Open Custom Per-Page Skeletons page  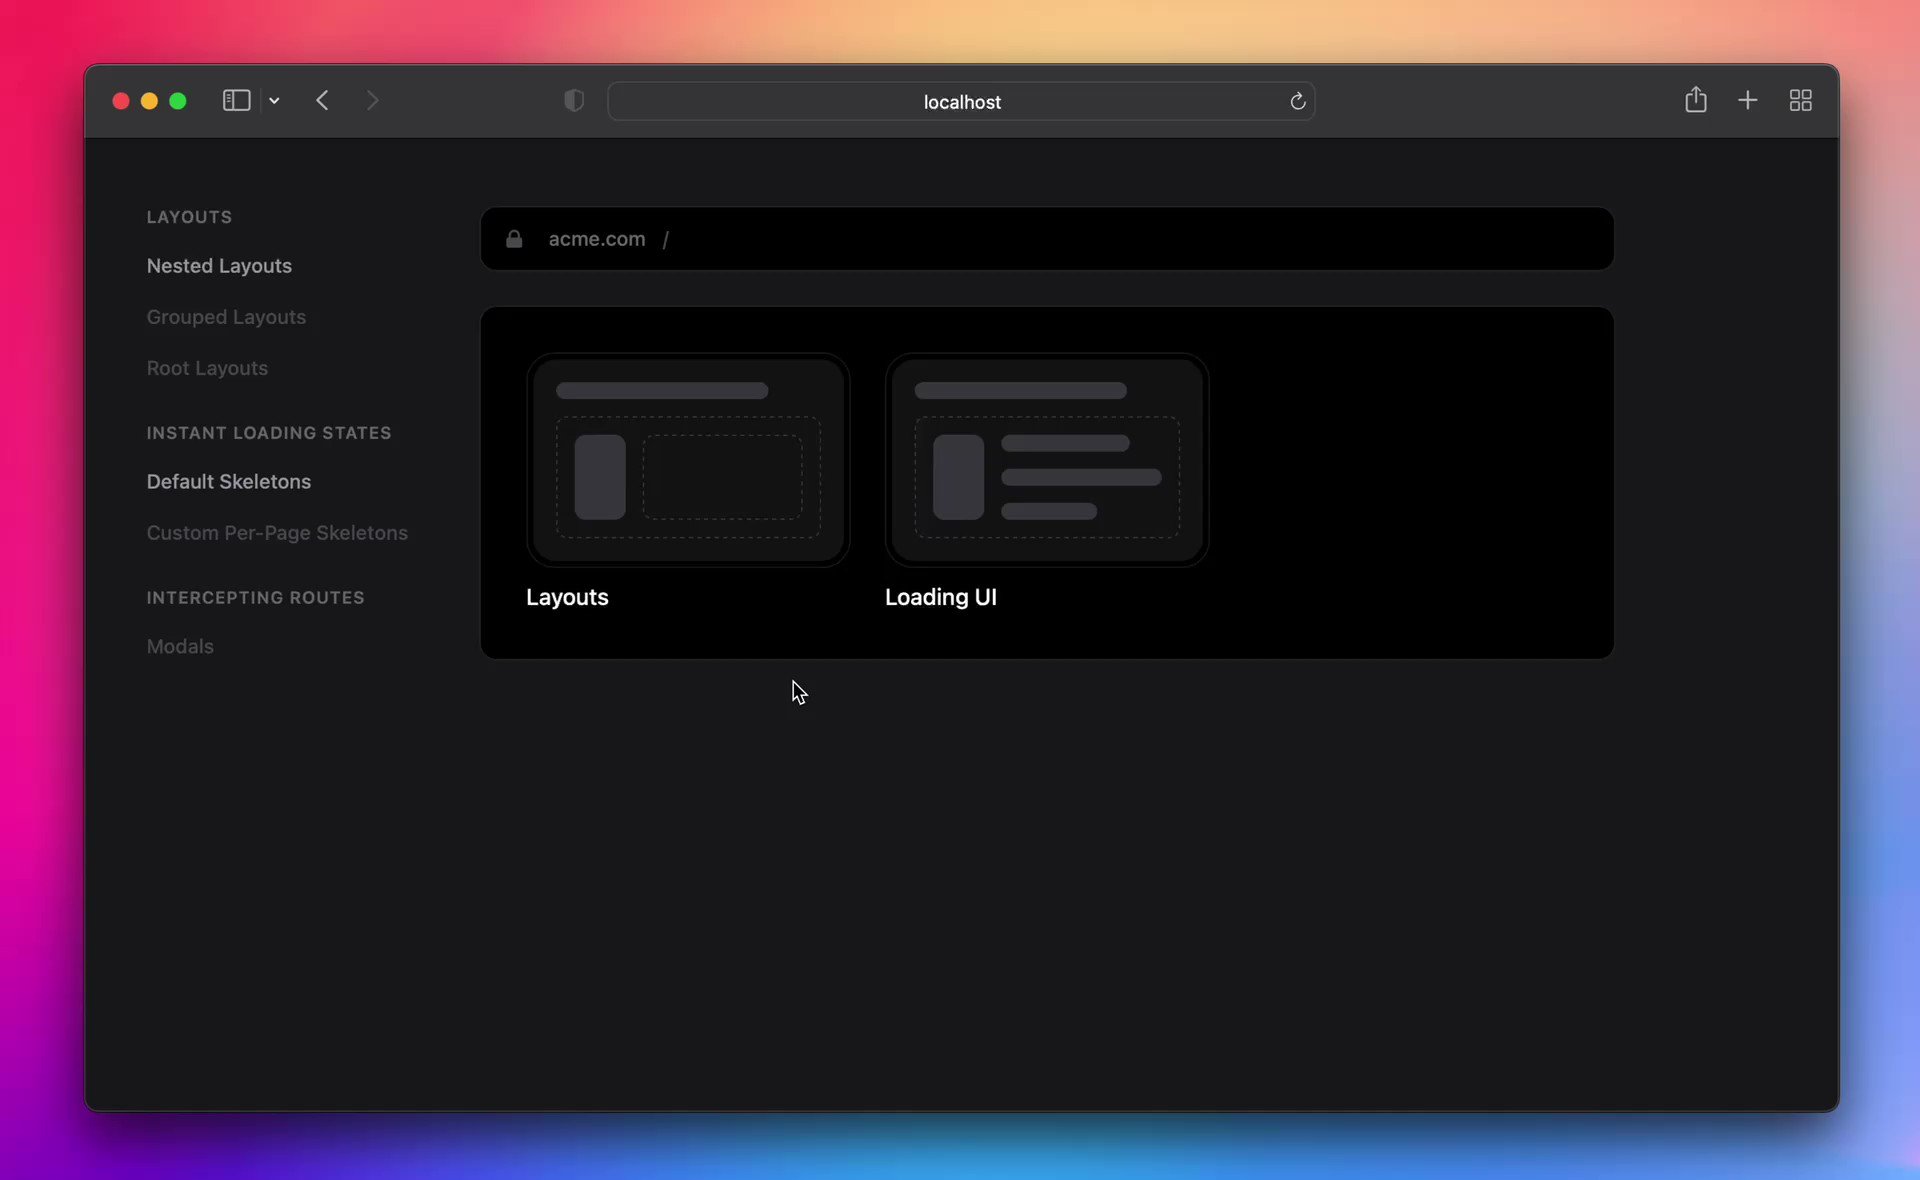pos(277,533)
